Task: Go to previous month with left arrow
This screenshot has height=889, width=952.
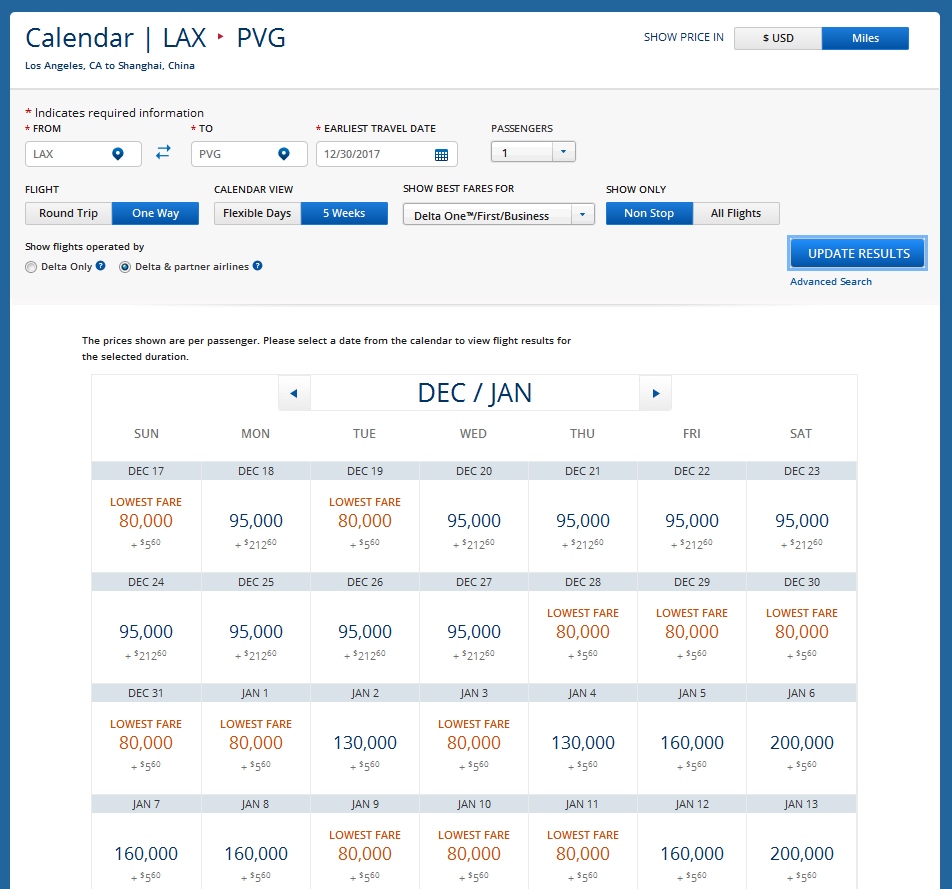Action: click(294, 393)
